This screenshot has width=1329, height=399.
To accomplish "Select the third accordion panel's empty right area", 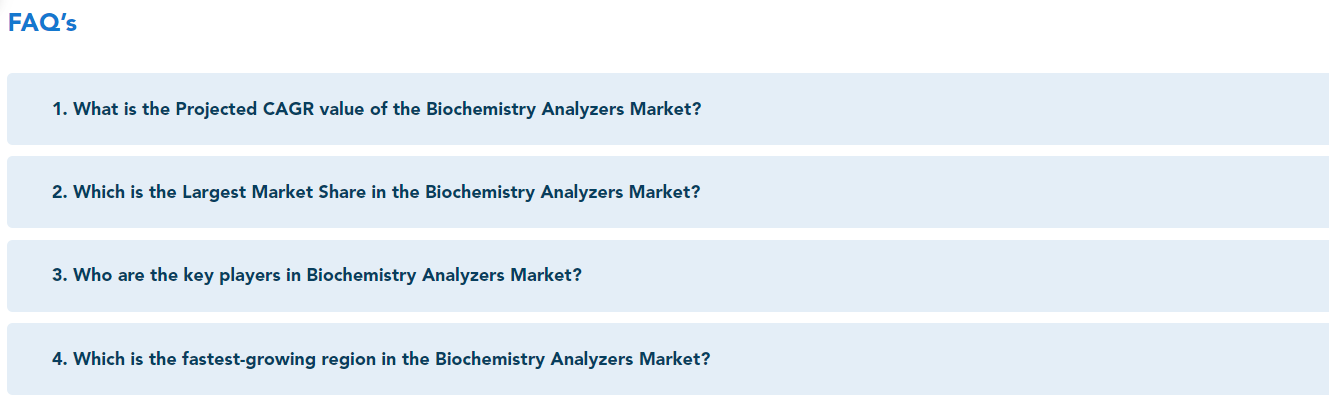I will tap(955, 275).
